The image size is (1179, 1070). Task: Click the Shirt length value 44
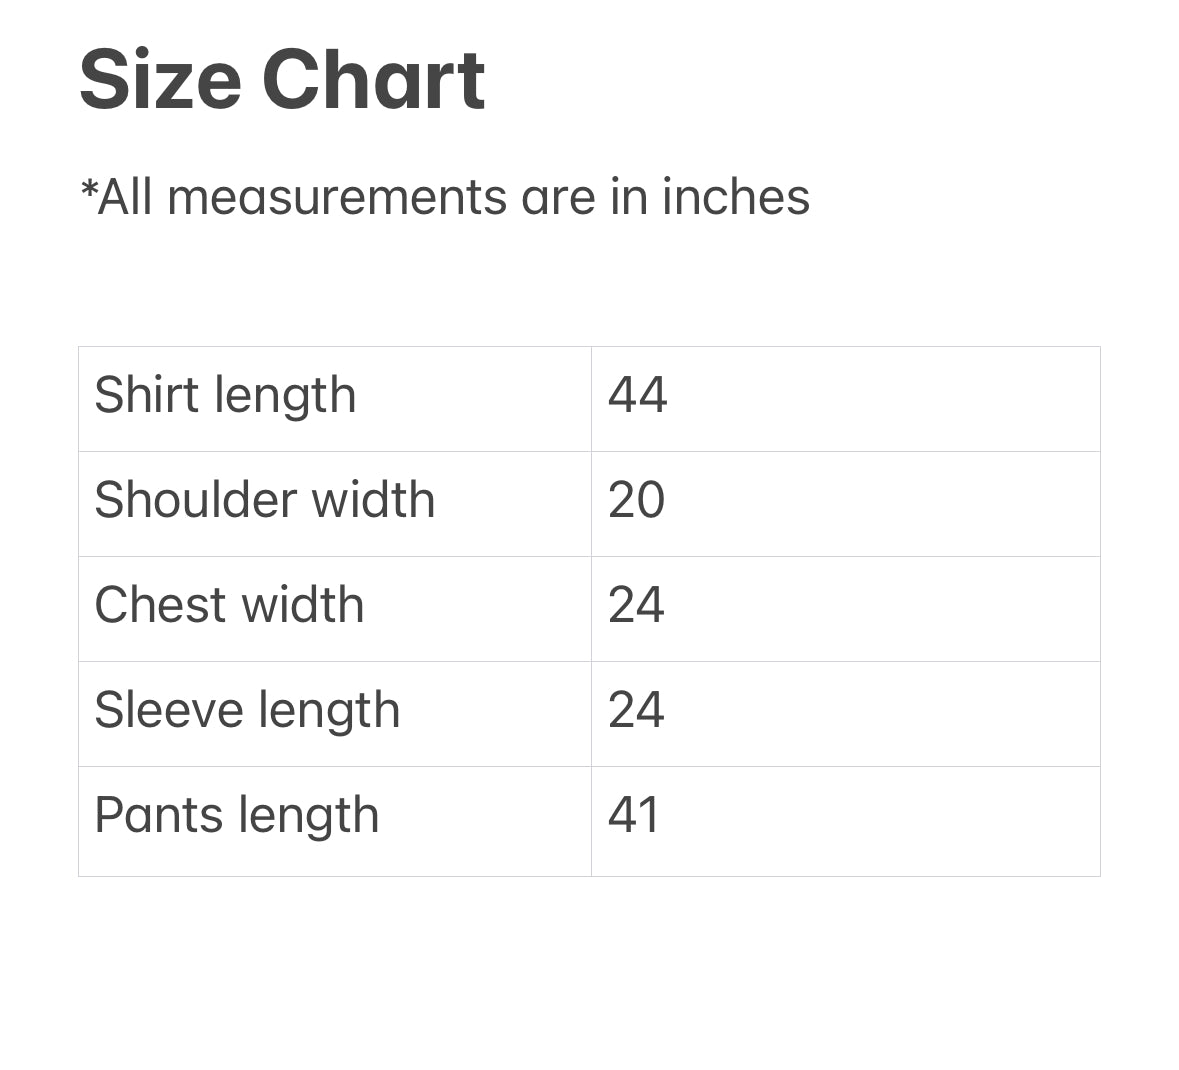point(637,395)
